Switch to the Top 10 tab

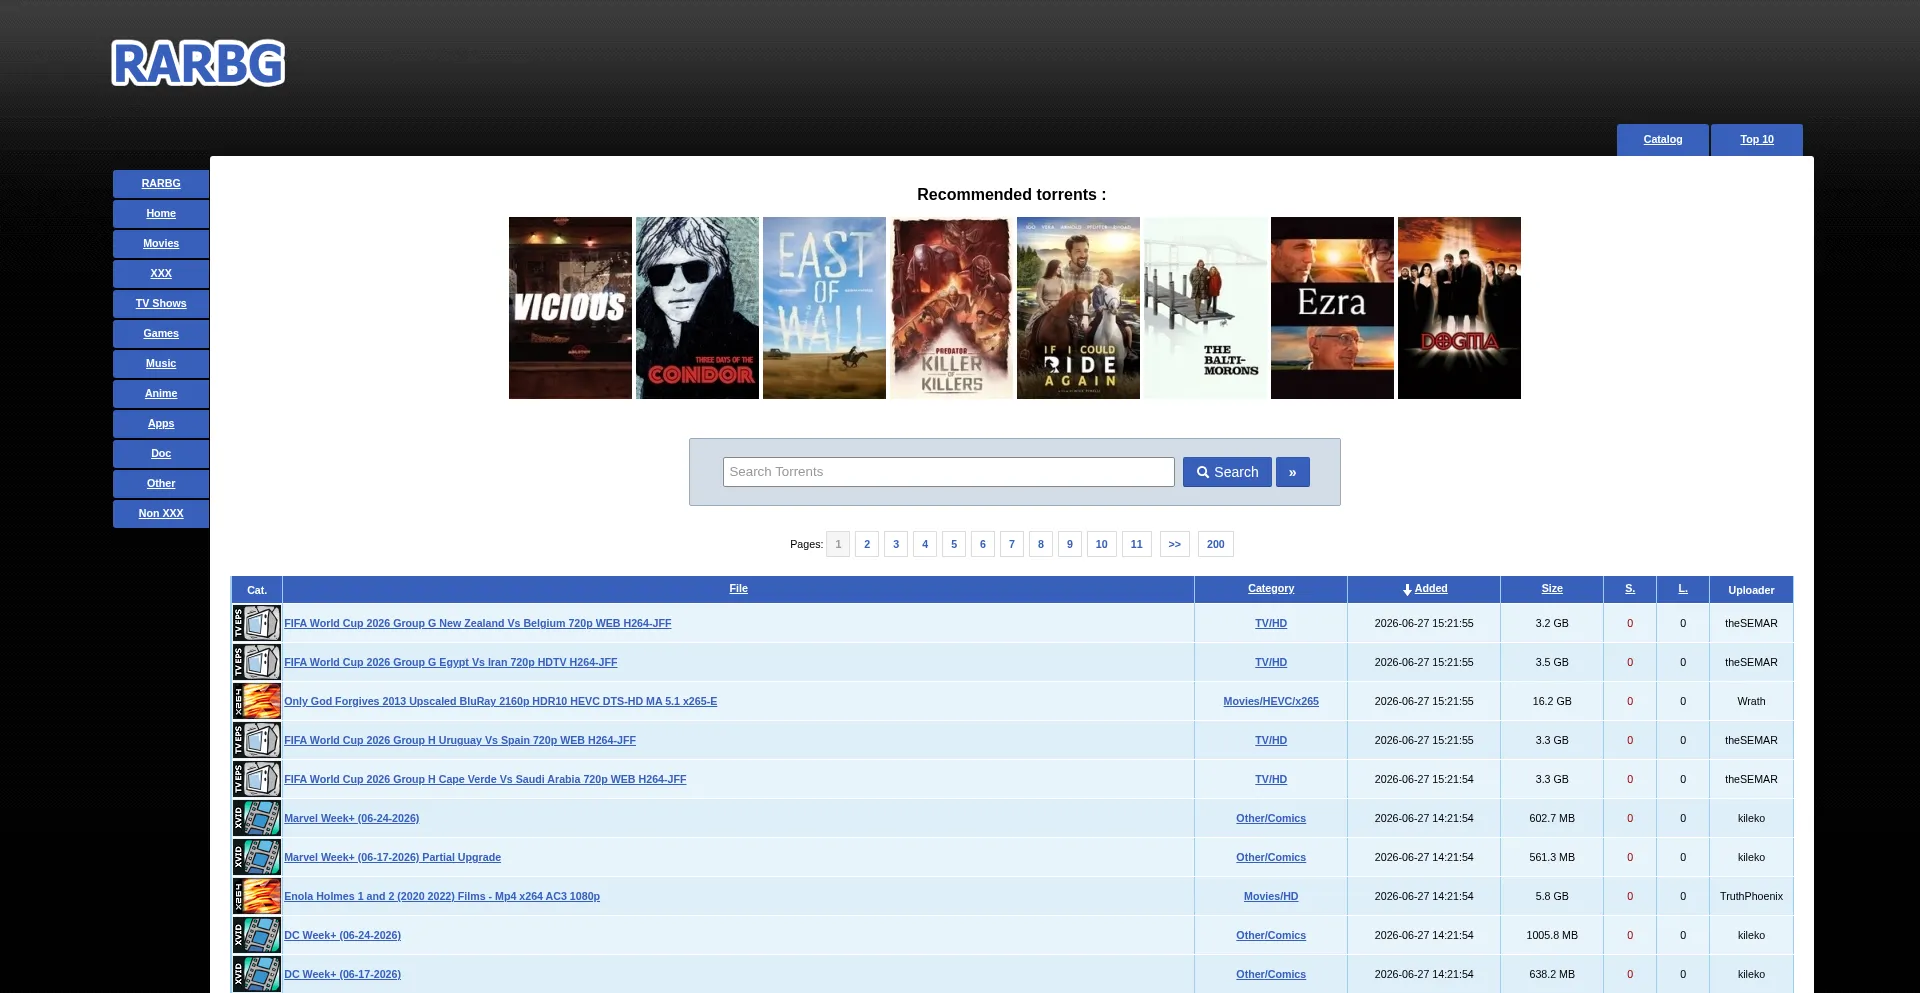pyautogui.click(x=1757, y=140)
